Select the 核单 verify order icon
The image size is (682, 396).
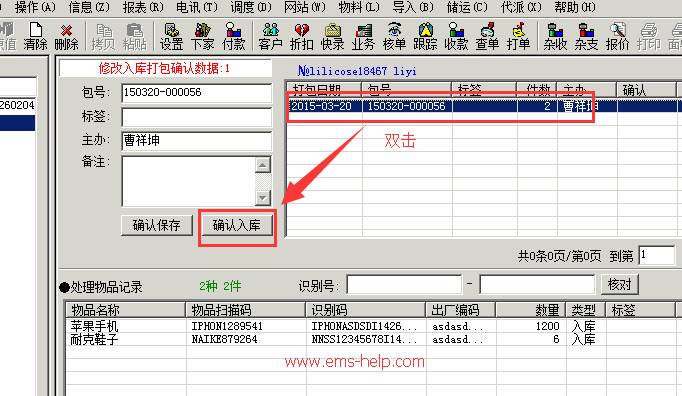coord(394,37)
